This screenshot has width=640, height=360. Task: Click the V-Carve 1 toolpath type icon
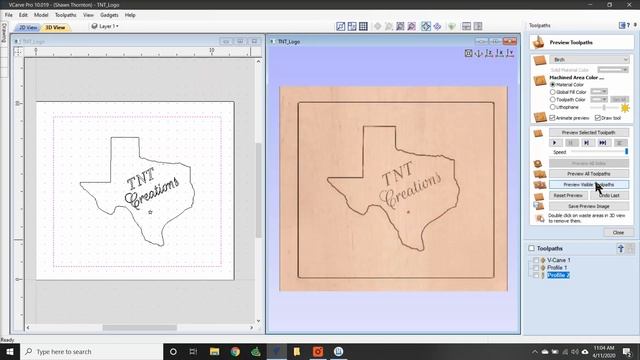click(x=543, y=260)
